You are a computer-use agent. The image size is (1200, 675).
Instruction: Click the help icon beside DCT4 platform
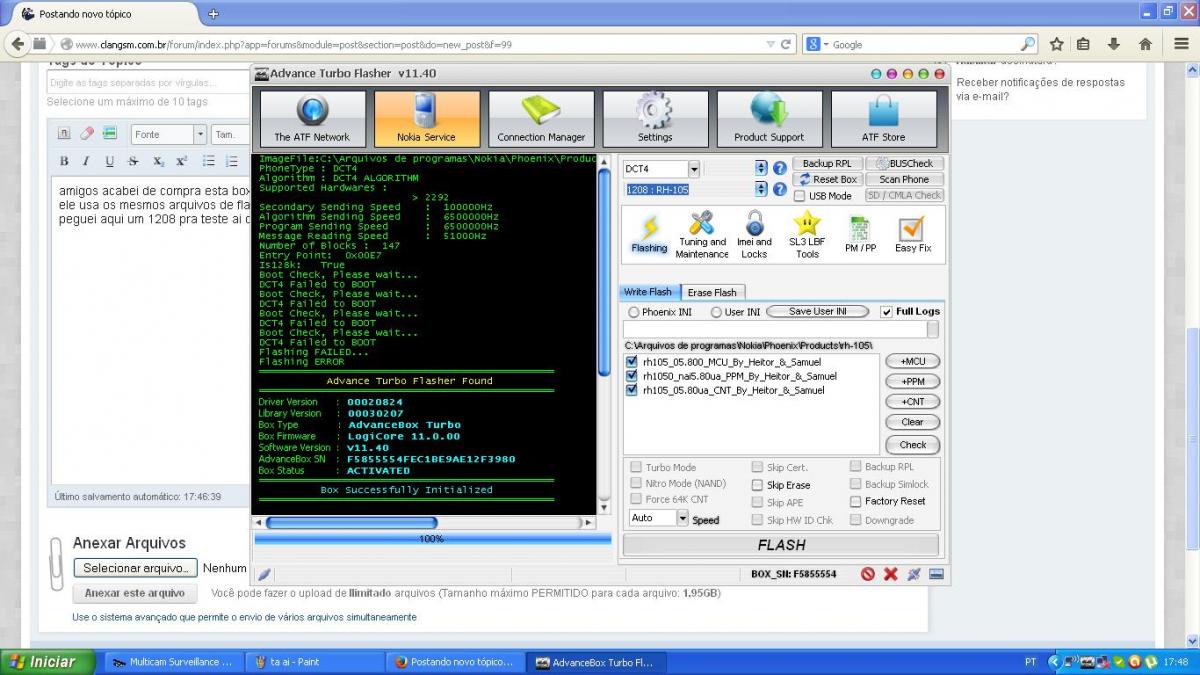click(x=780, y=168)
